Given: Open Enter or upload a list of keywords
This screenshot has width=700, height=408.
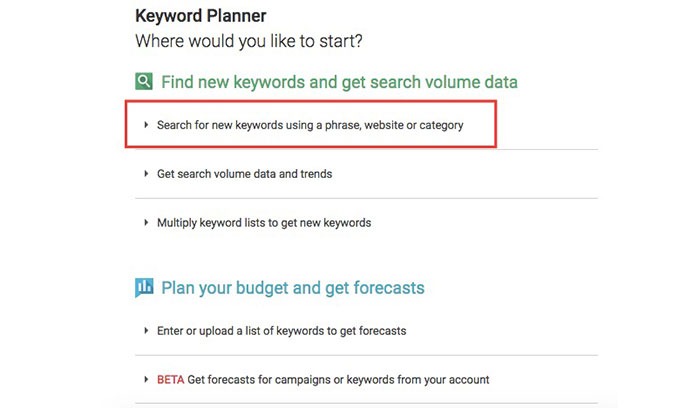Looking at the screenshot, I should pyautogui.click(x=281, y=331).
